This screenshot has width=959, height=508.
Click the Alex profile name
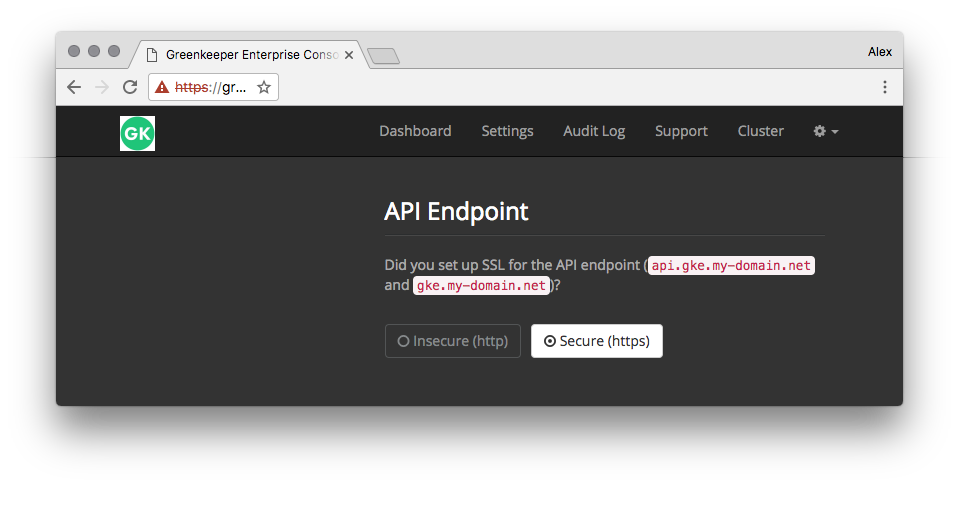(x=879, y=52)
